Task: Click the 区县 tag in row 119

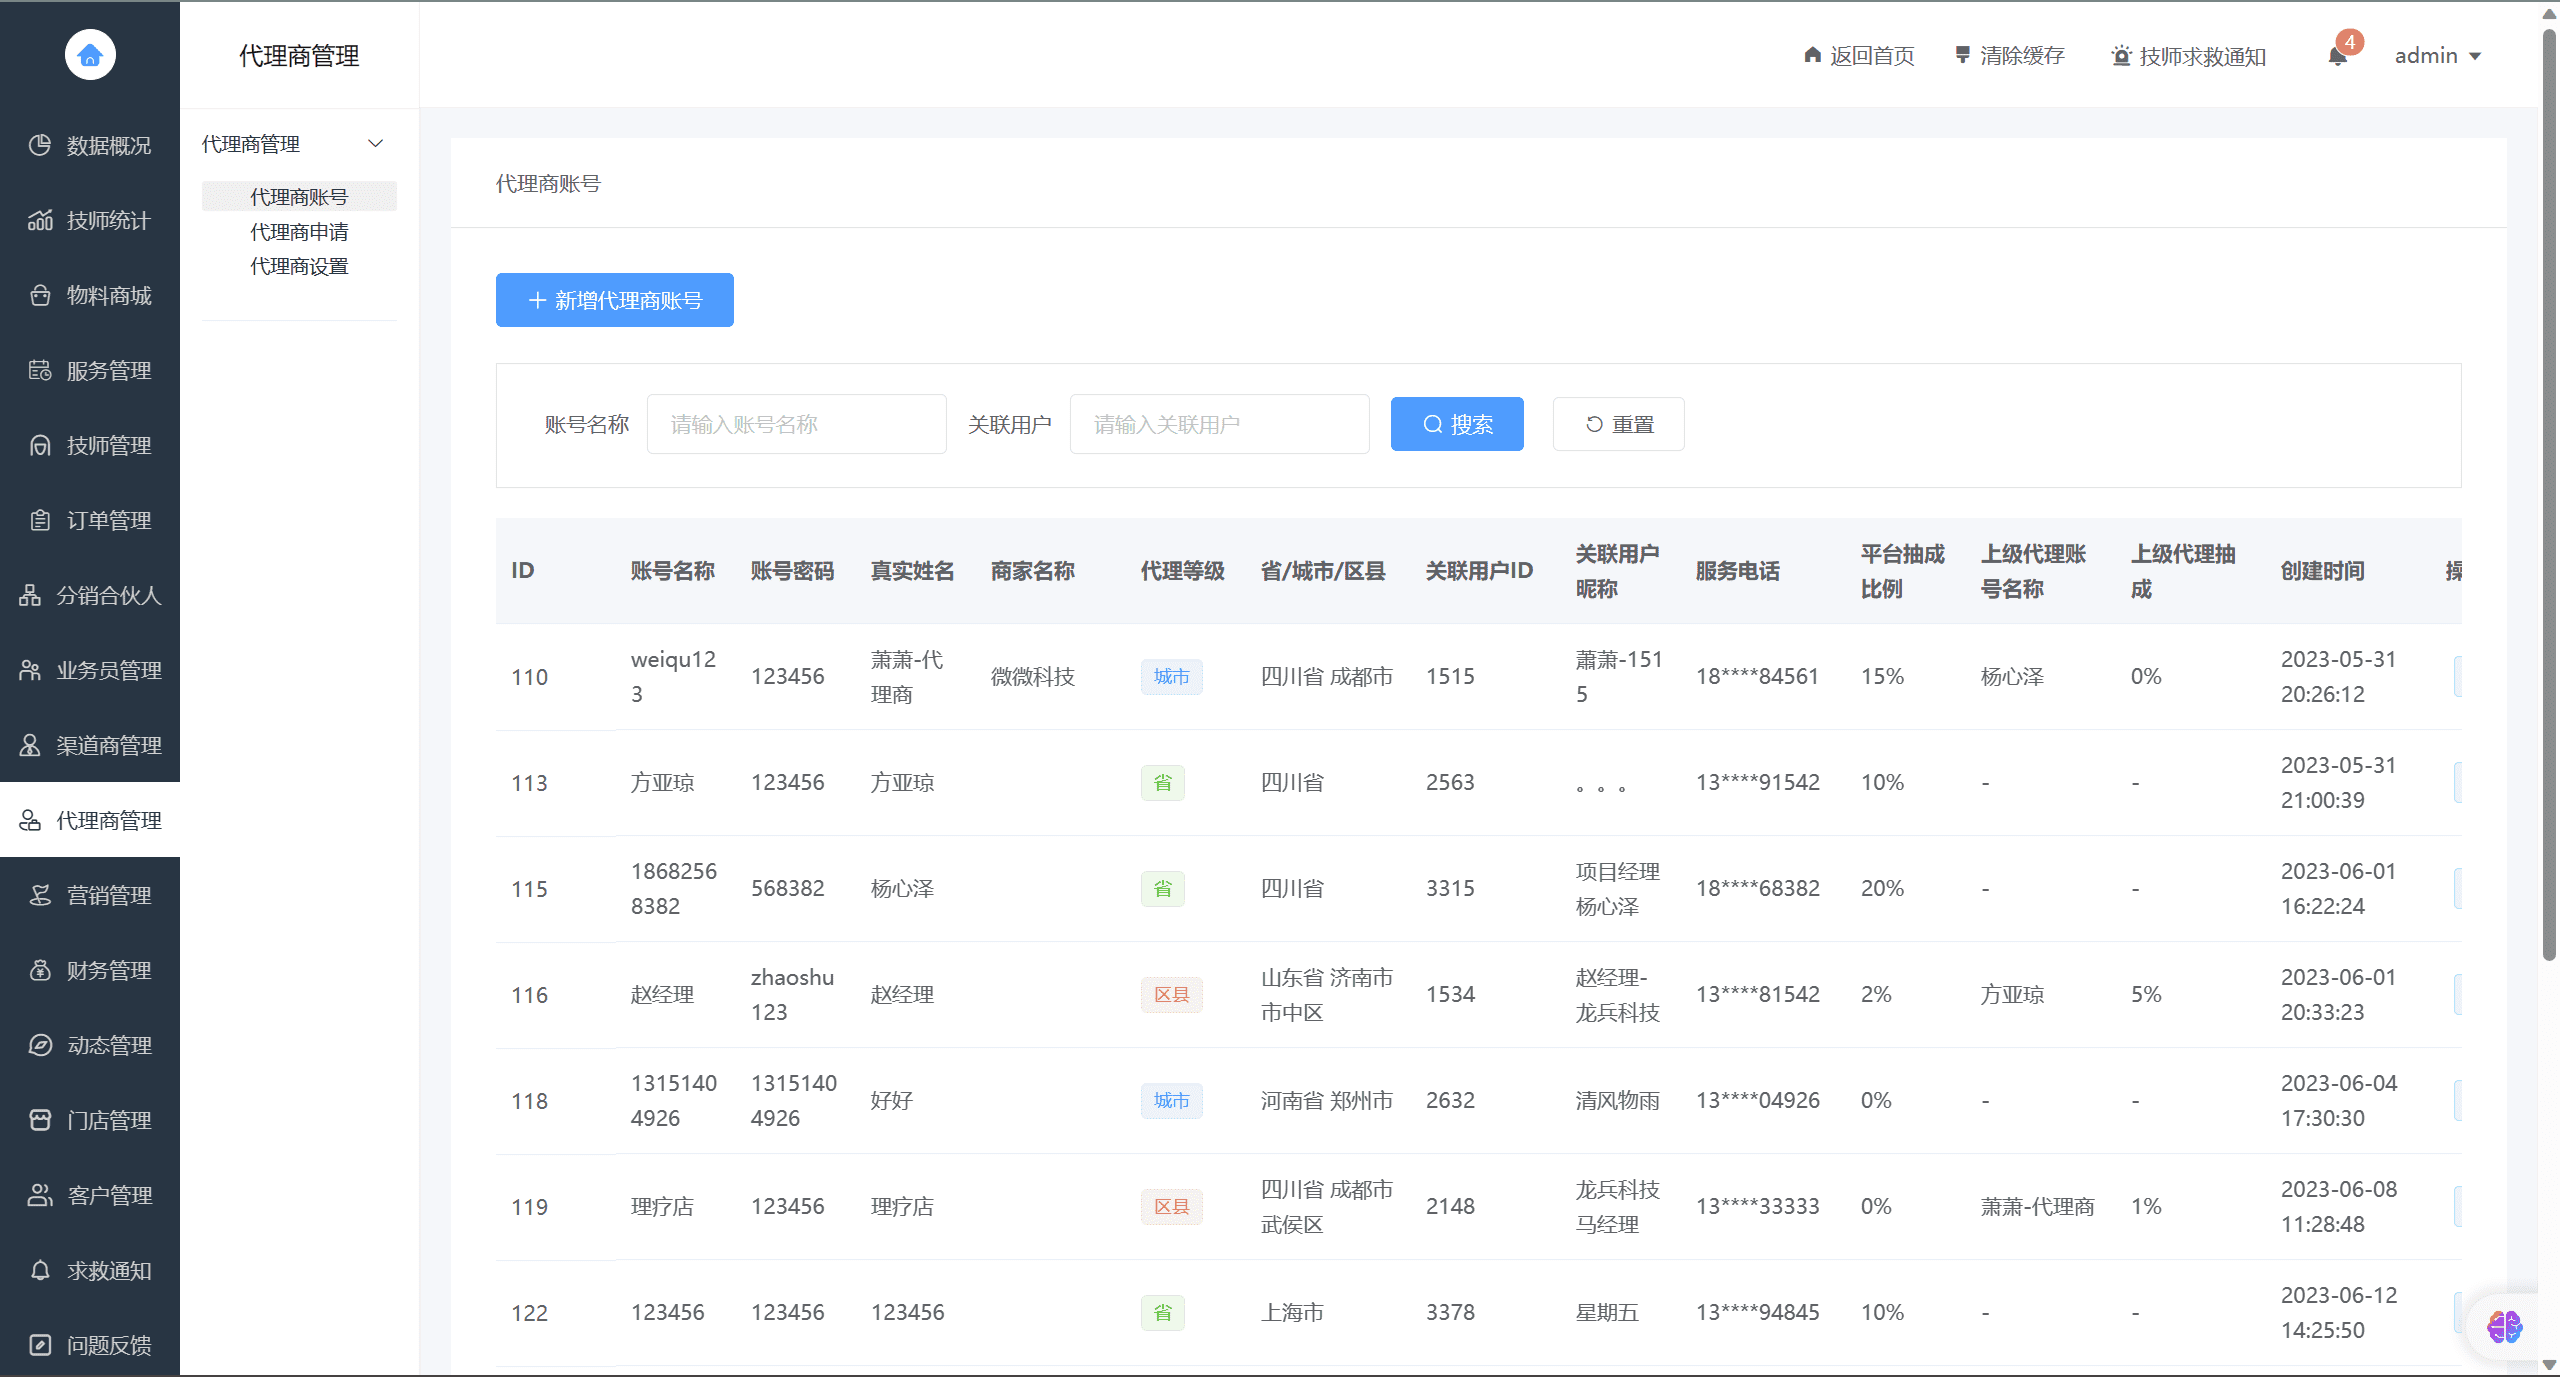Action: (1172, 1207)
